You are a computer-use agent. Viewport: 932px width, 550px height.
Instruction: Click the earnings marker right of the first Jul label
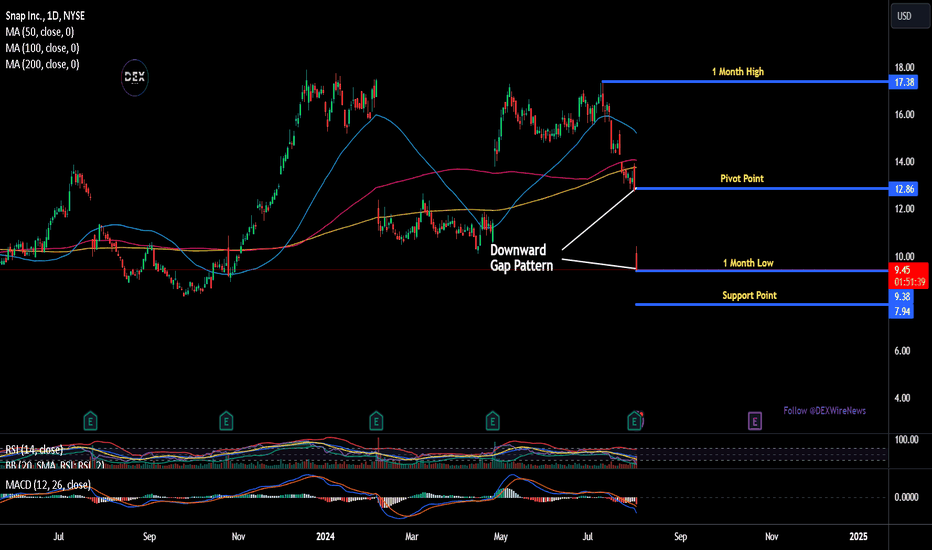[x=90, y=422]
